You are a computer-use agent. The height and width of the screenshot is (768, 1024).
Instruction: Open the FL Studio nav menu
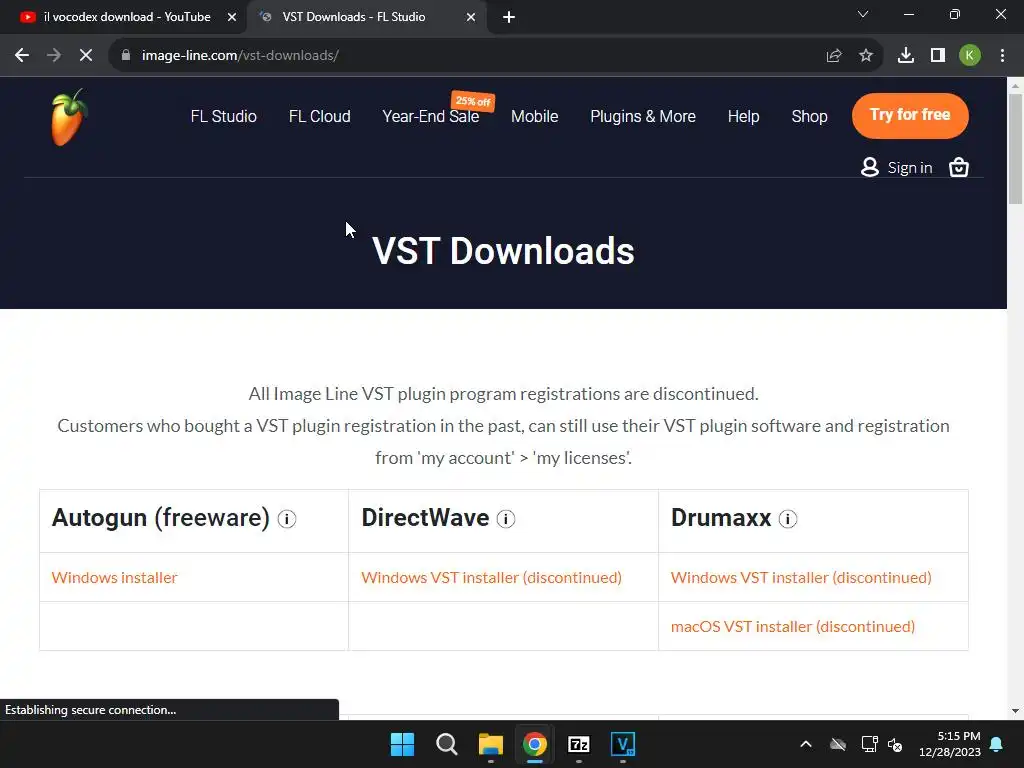tap(223, 116)
